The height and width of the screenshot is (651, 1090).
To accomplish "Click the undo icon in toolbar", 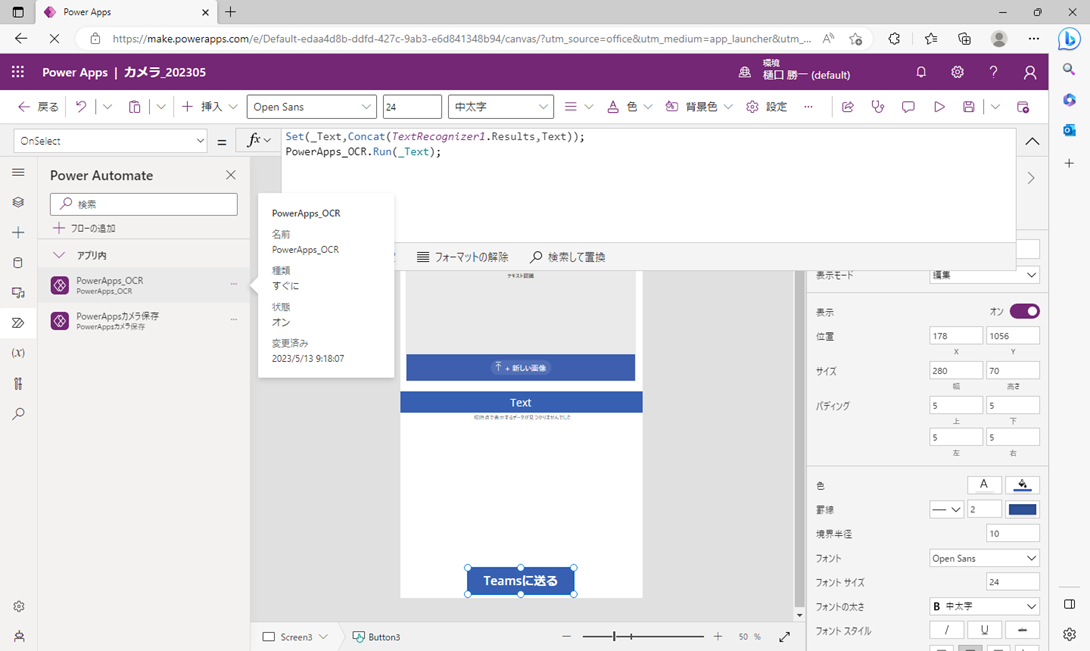I will coord(81,106).
